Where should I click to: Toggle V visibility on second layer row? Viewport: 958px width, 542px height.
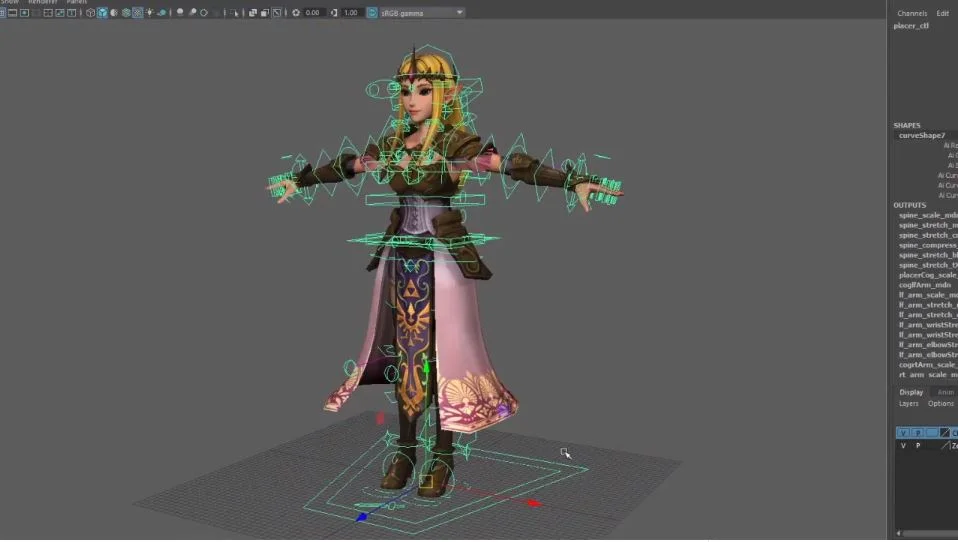tap(903, 446)
